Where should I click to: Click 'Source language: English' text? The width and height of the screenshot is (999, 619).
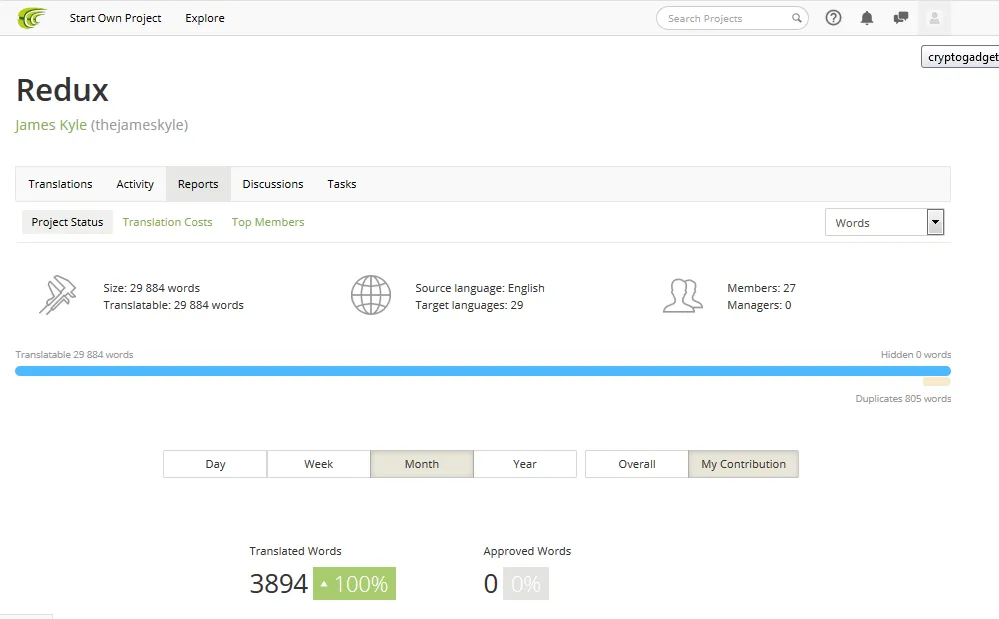[x=480, y=288]
